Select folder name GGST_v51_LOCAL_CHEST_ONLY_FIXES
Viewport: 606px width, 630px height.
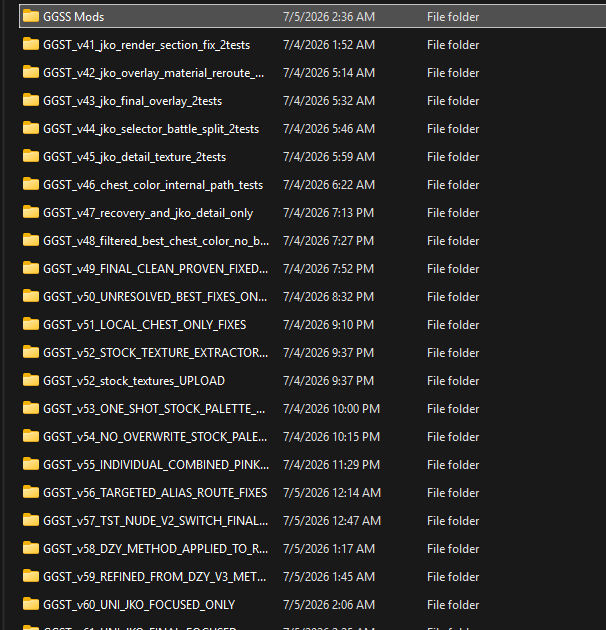click(x=145, y=325)
